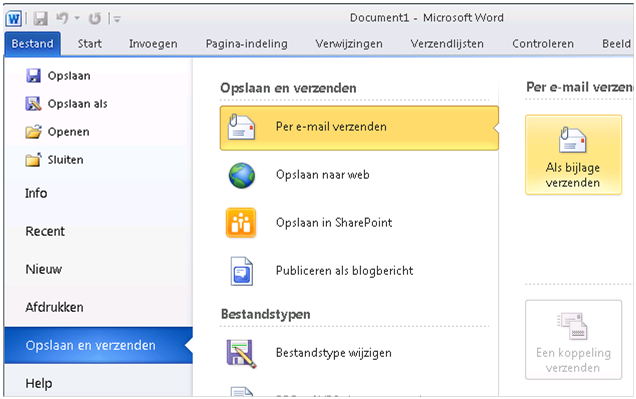Open the Undo history dropdown arrow
This screenshot has height=399, width=636.
77,18
